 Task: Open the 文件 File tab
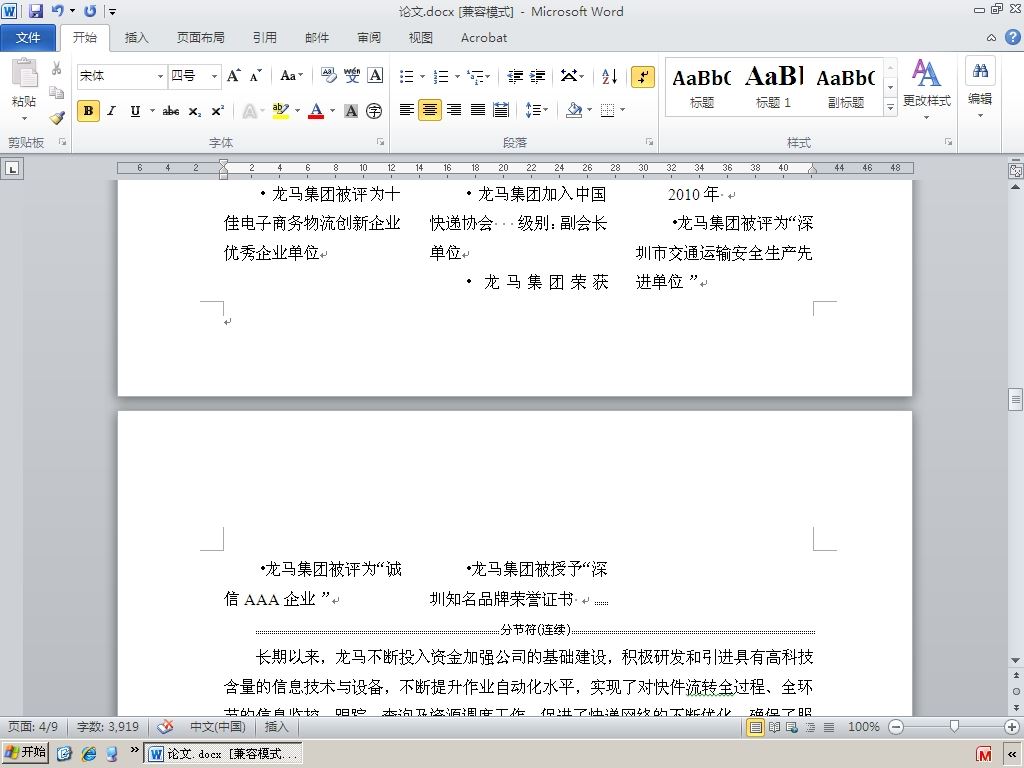tap(27, 37)
